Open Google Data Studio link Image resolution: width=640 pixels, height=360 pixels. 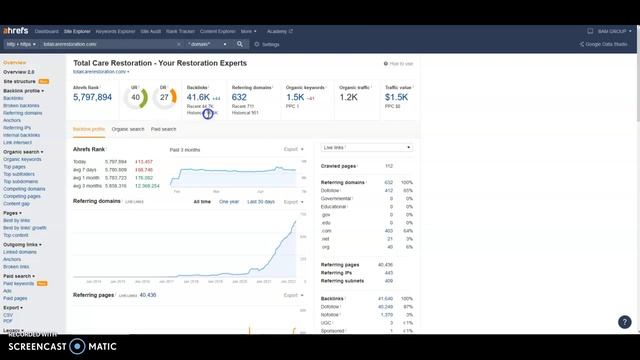pyautogui.click(x=604, y=44)
